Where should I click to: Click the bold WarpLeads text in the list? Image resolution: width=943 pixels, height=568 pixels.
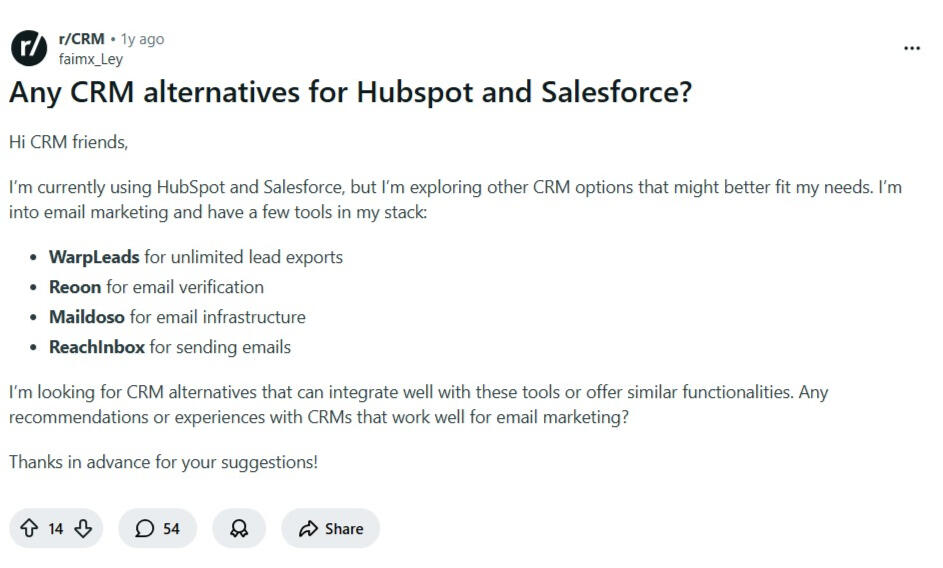(94, 257)
